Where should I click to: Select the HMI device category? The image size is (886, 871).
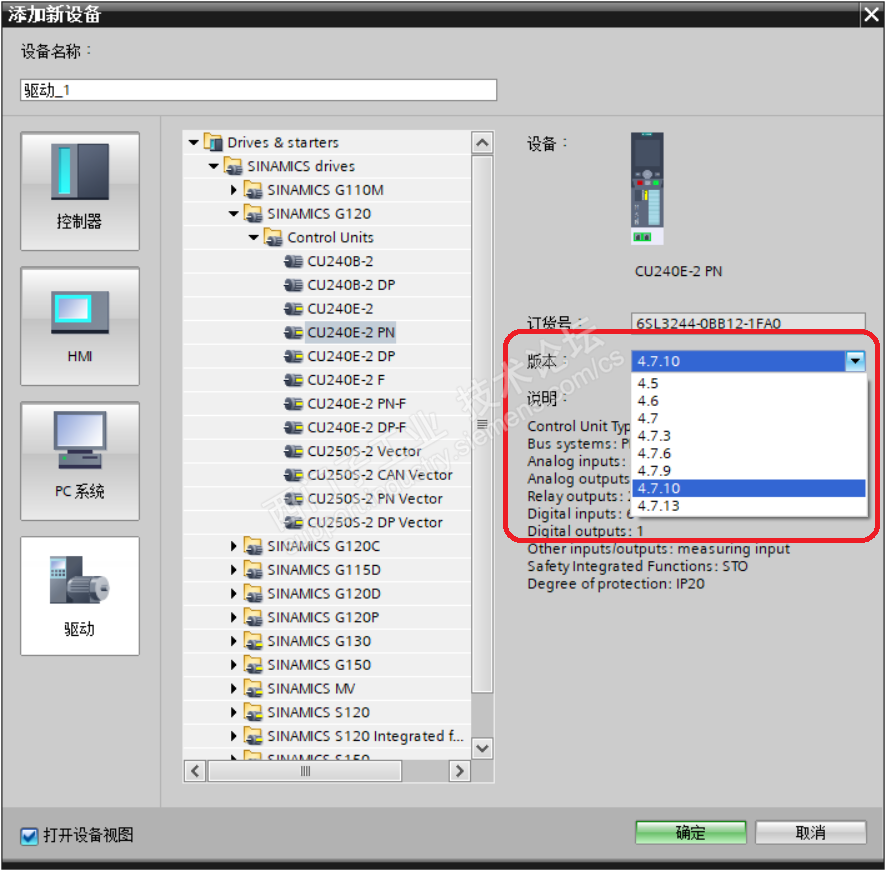tap(80, 326)
